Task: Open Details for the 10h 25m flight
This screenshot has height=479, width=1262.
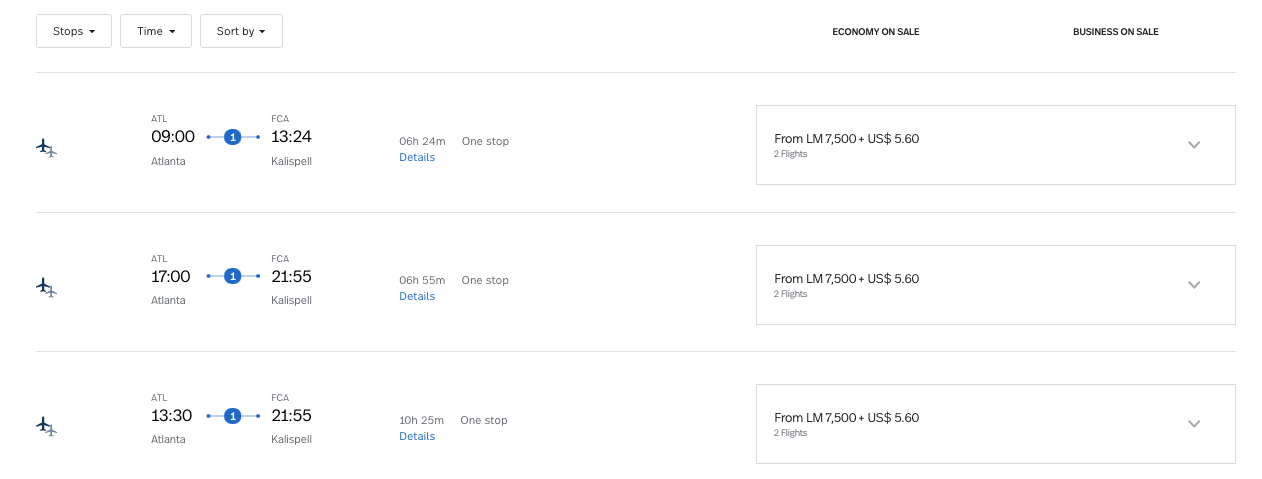Action: (x=417, y=436)
